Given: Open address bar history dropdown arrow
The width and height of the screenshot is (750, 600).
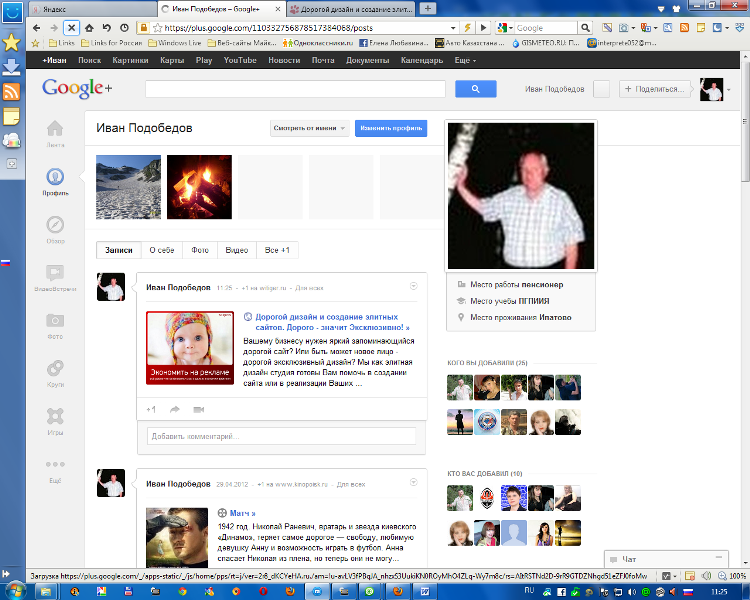Looking at the screenshot, I should (x=453, y=28).
